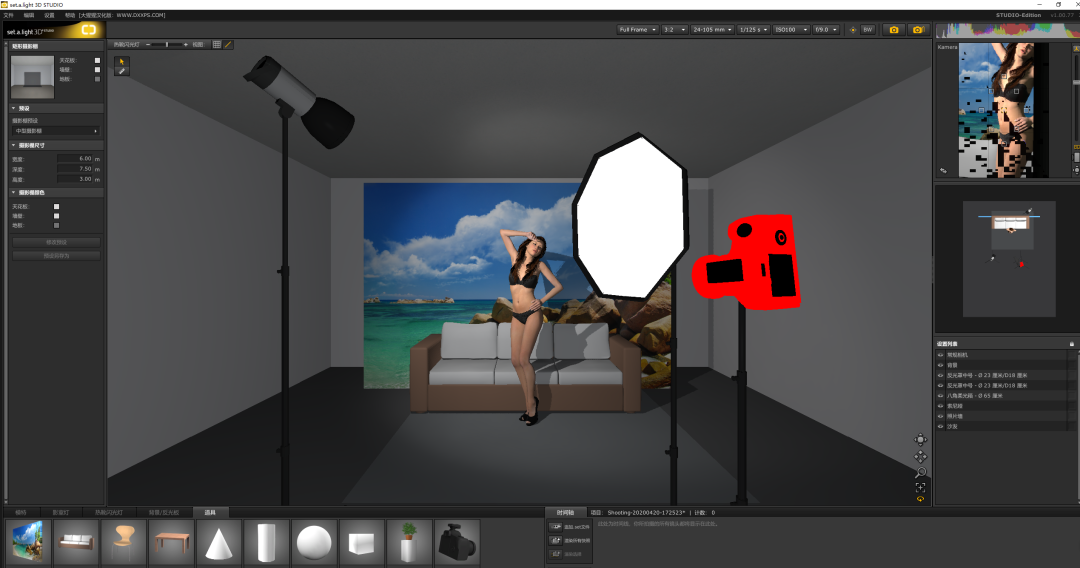Open the studio preset dropdown in left panel
Image resolution: width=1080 pixels, height=568 pixels.
[56, 131]
